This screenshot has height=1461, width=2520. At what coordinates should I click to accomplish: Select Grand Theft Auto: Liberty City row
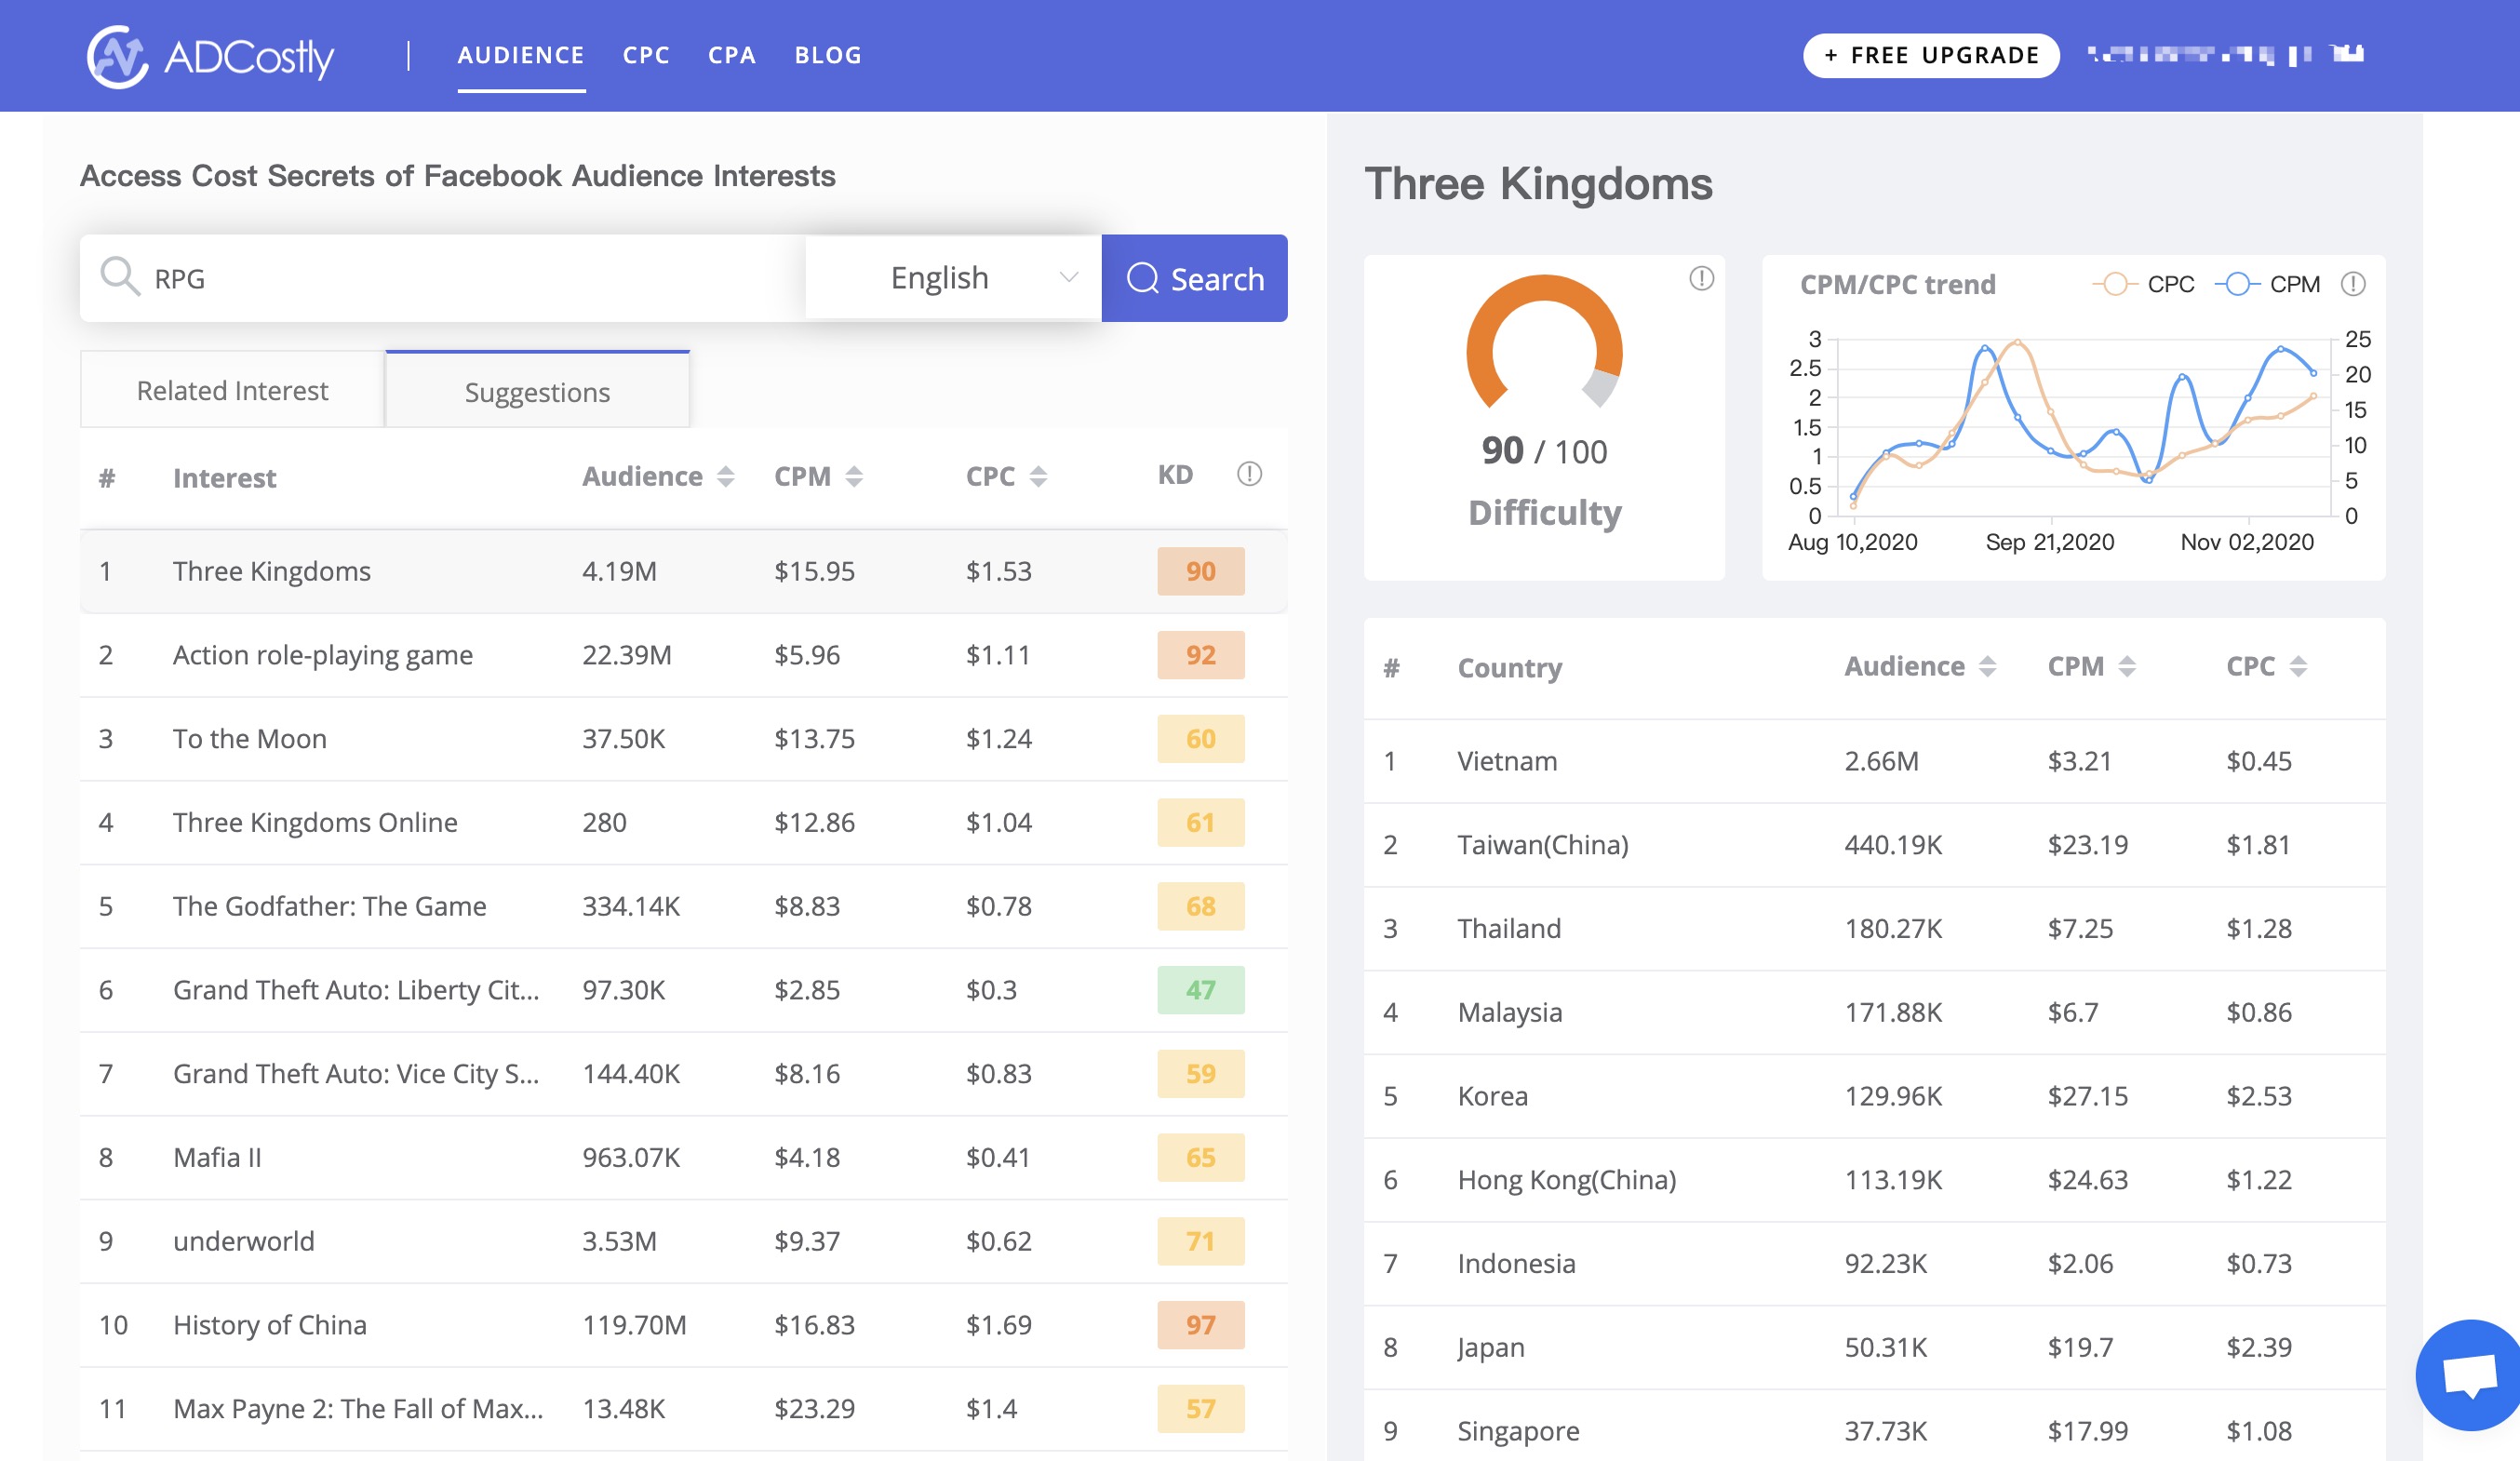[x=683, y=990]
